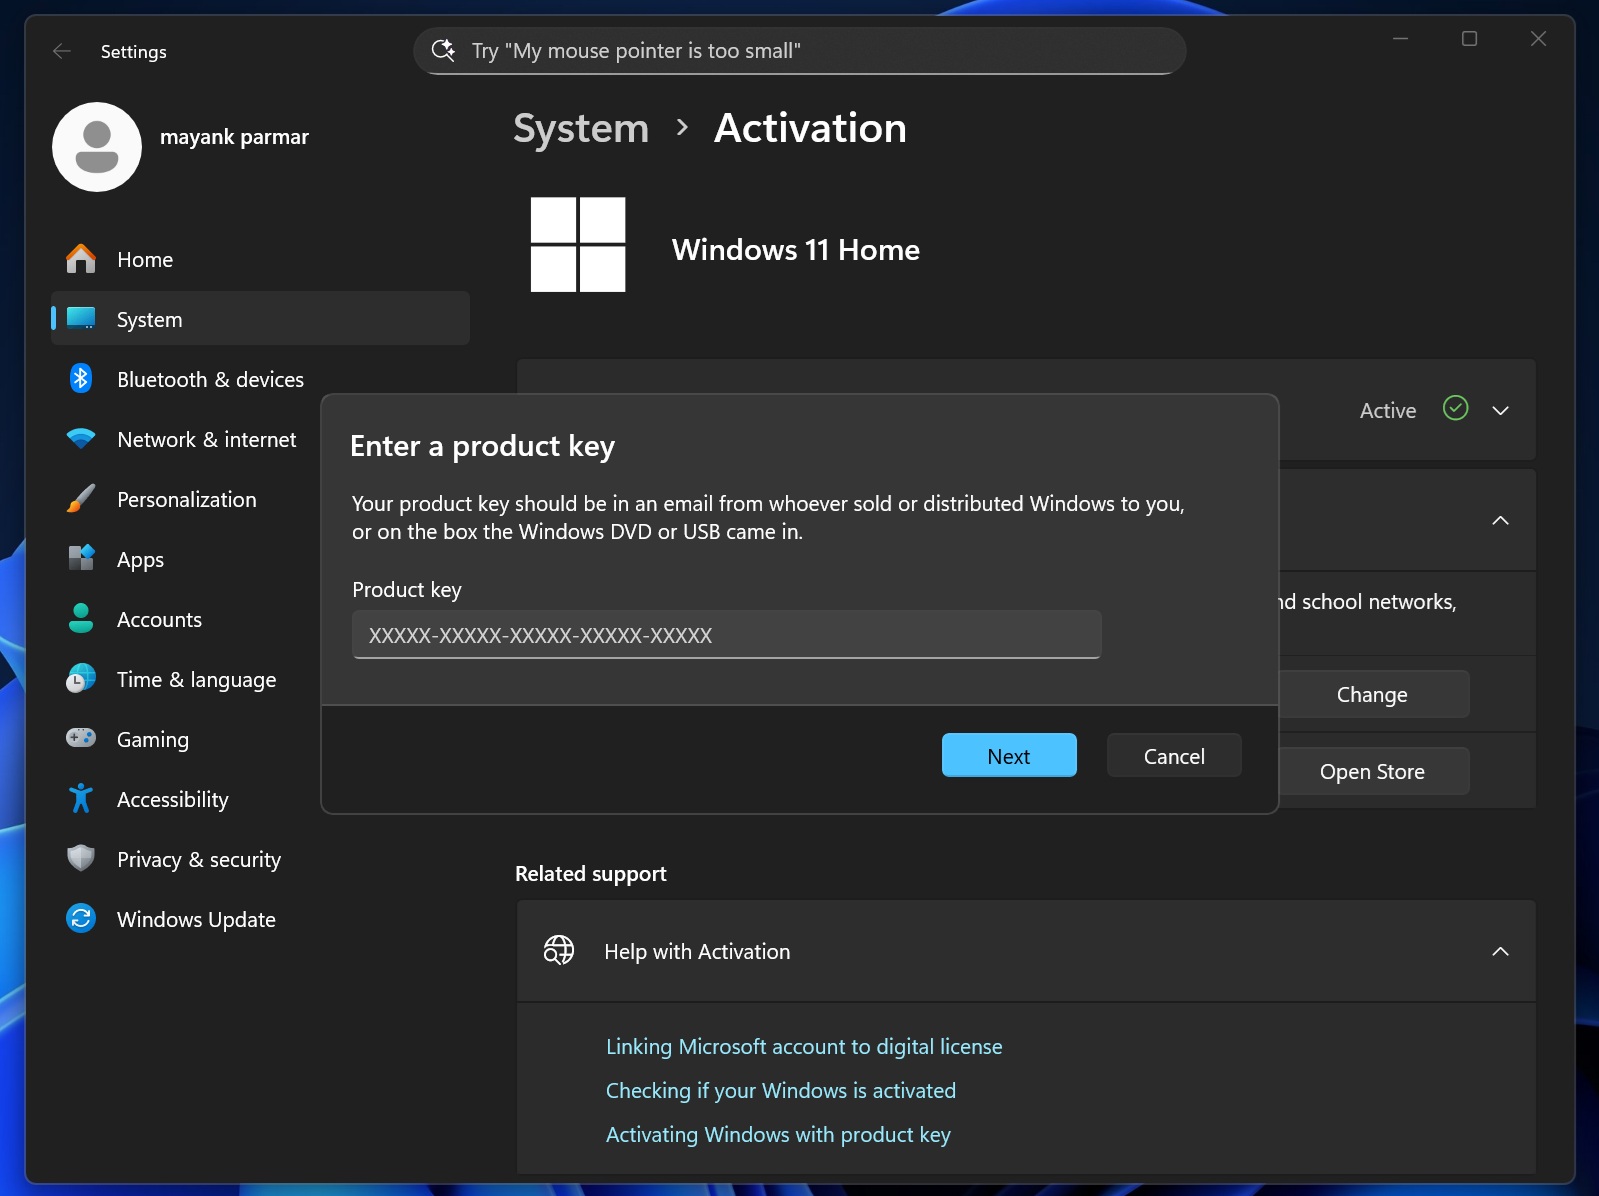Viewport: 1599px width, 1196px height.
Task: Click the mayank parmar account name
Action: pyautogui.click(x=234, y=137)
